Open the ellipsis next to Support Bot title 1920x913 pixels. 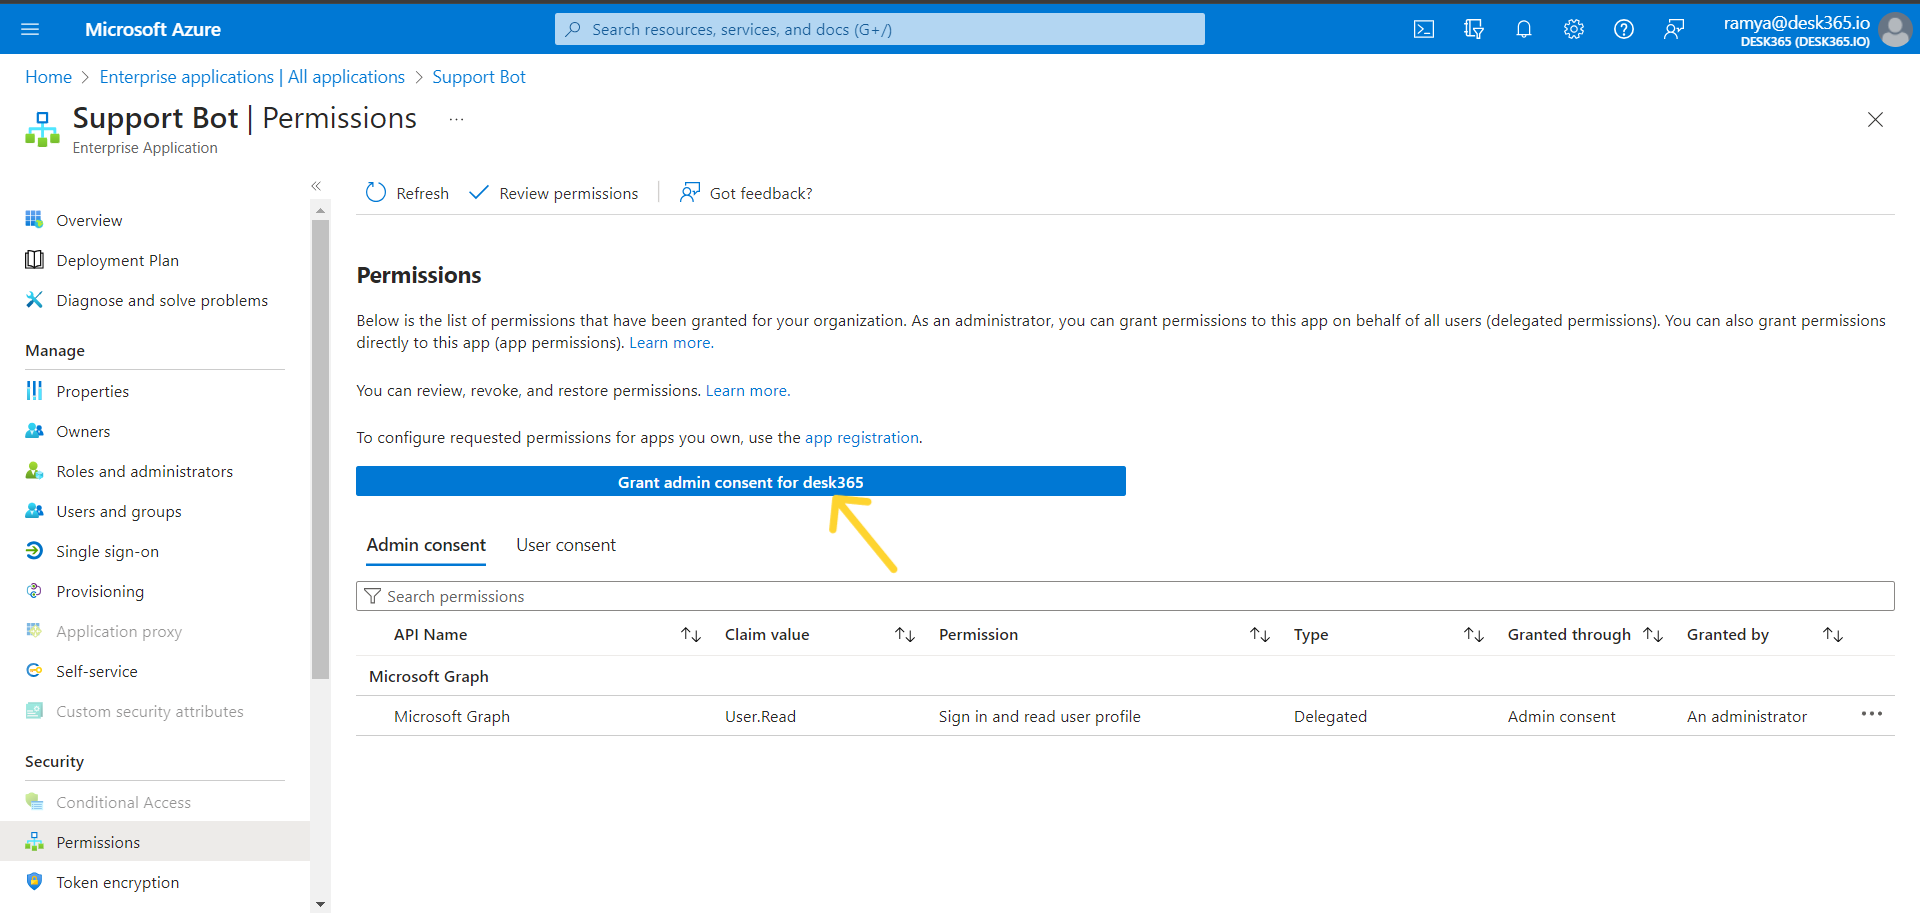[x=456, y=118]
